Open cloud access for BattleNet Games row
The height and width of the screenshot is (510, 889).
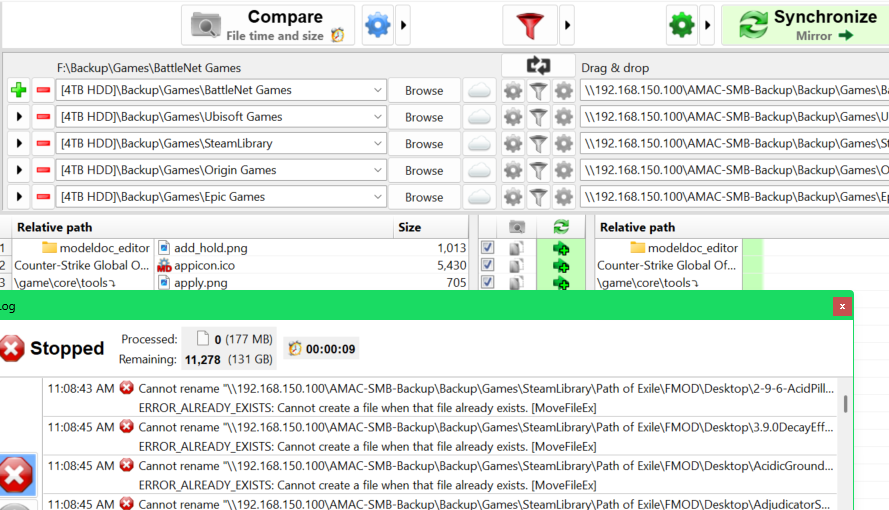479,90
